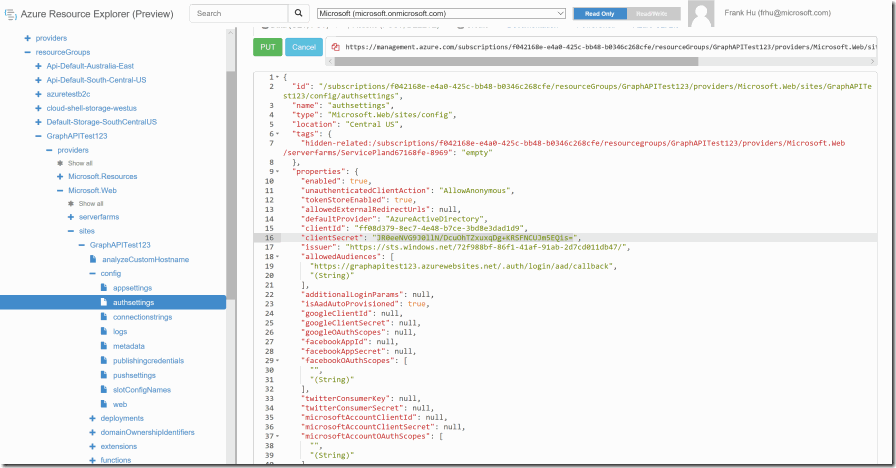
Task: Open the publishingcredentials config item
Action: 149,361
